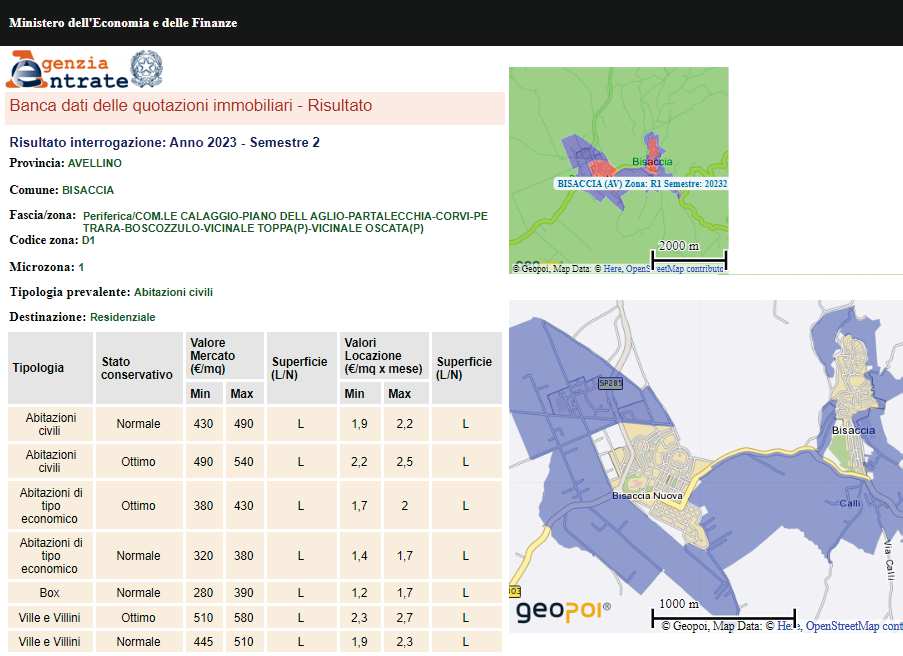The height and width of the screenshot is (656, 903).
Task: Click the 2000 m scale bar
Action: pos(689,258)
